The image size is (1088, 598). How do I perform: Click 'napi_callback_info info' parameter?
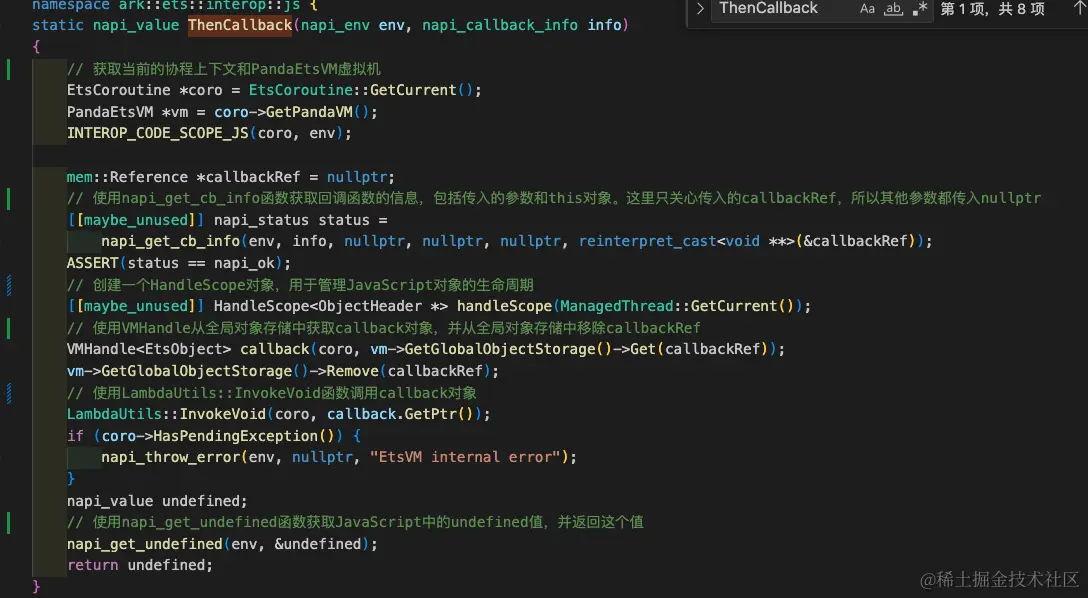click(x=522, y=25)
